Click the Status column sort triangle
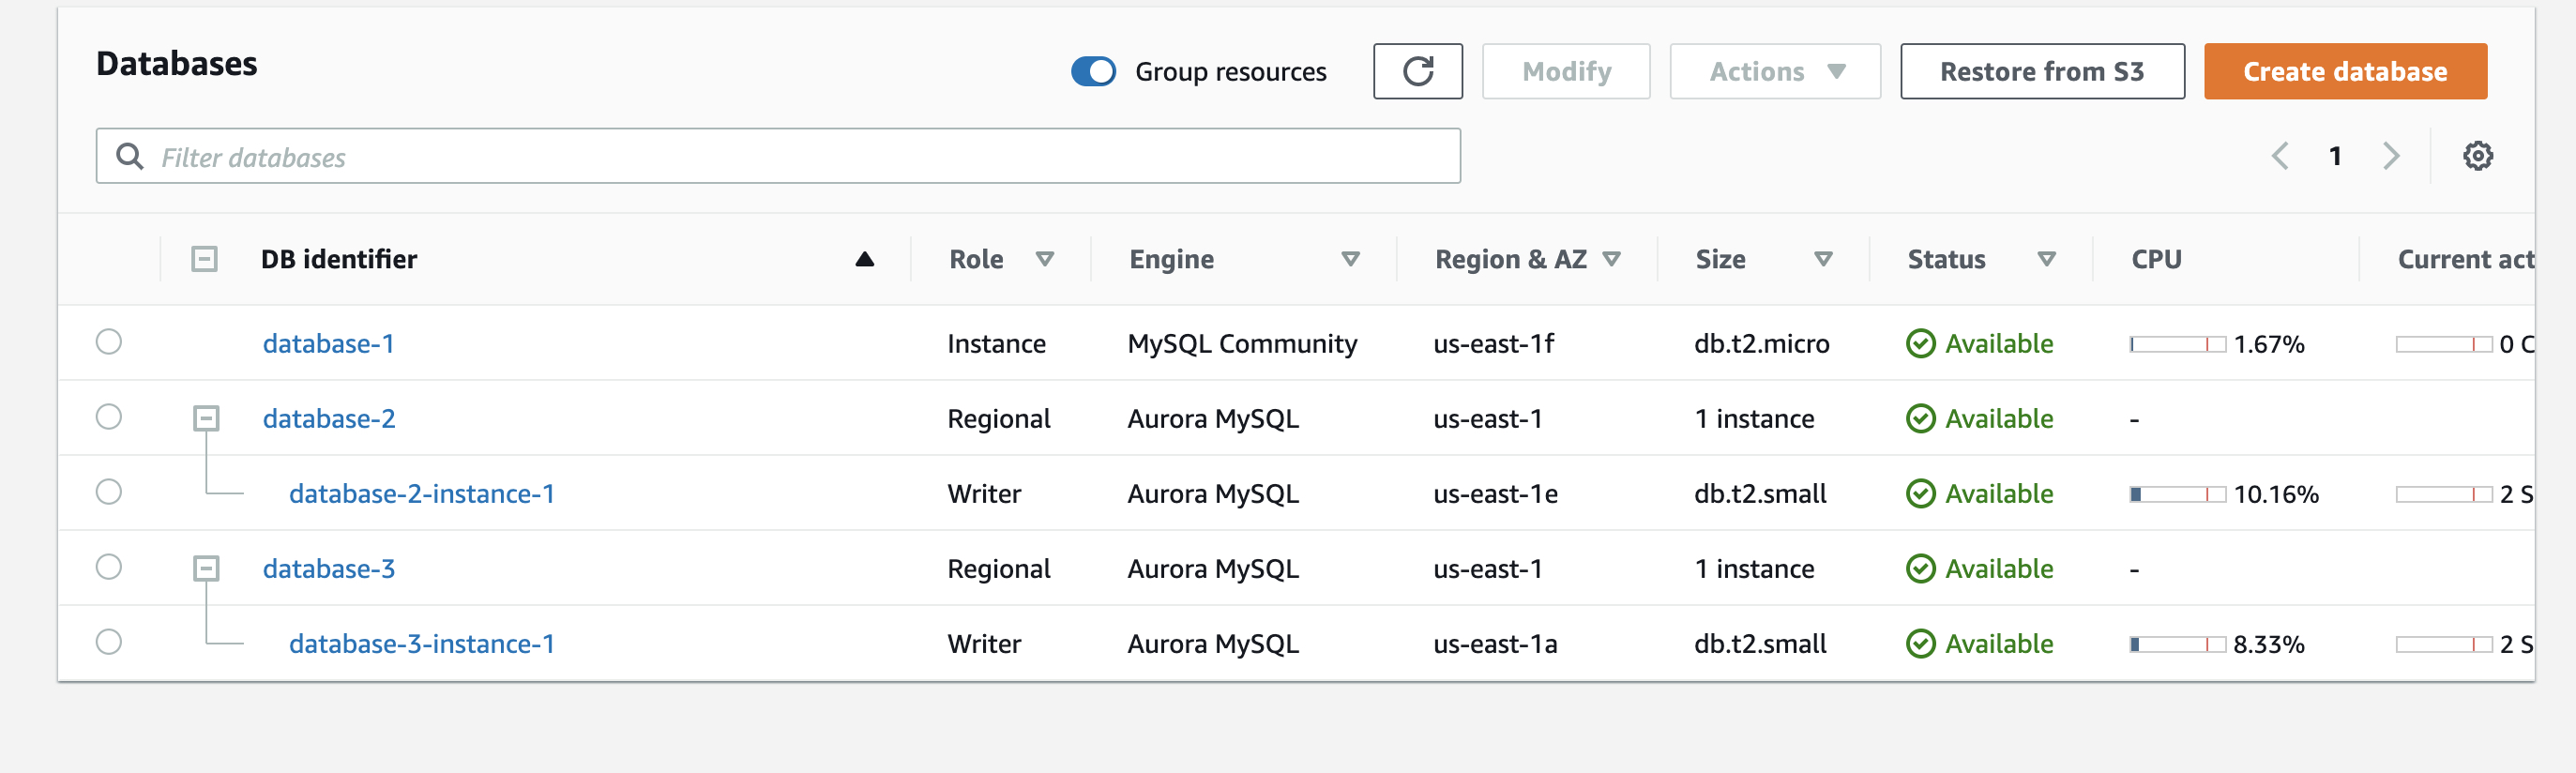This screenshot has width=2576, height=773. (x=2046, y=260)
